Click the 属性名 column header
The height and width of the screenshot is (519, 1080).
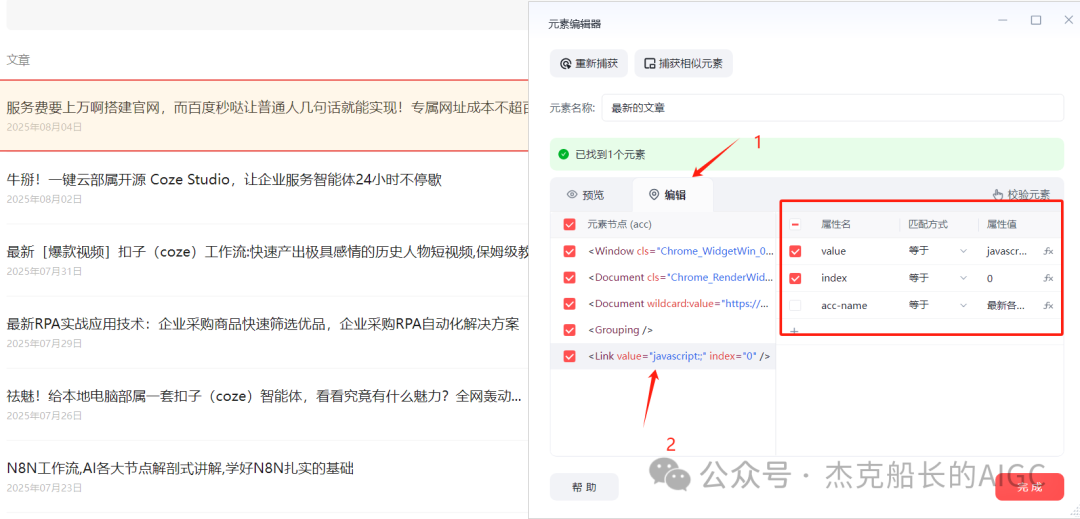click(x=835, y=224)
